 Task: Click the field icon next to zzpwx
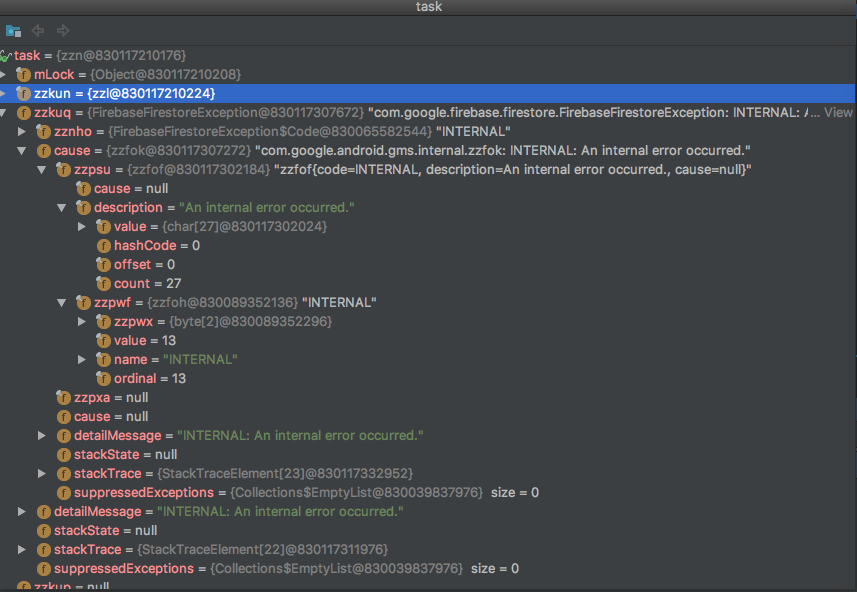[x=103, y=321]
